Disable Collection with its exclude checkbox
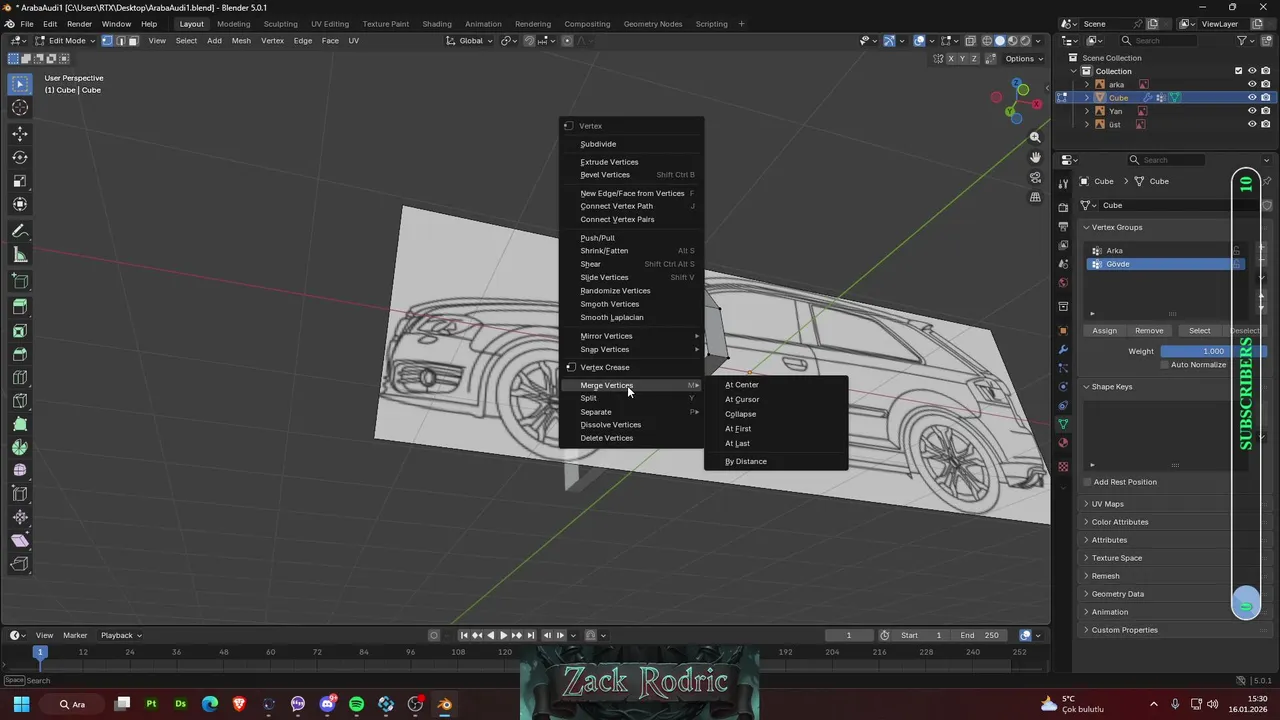This screenshot has height=720, width=1280. coord(1239,71)
